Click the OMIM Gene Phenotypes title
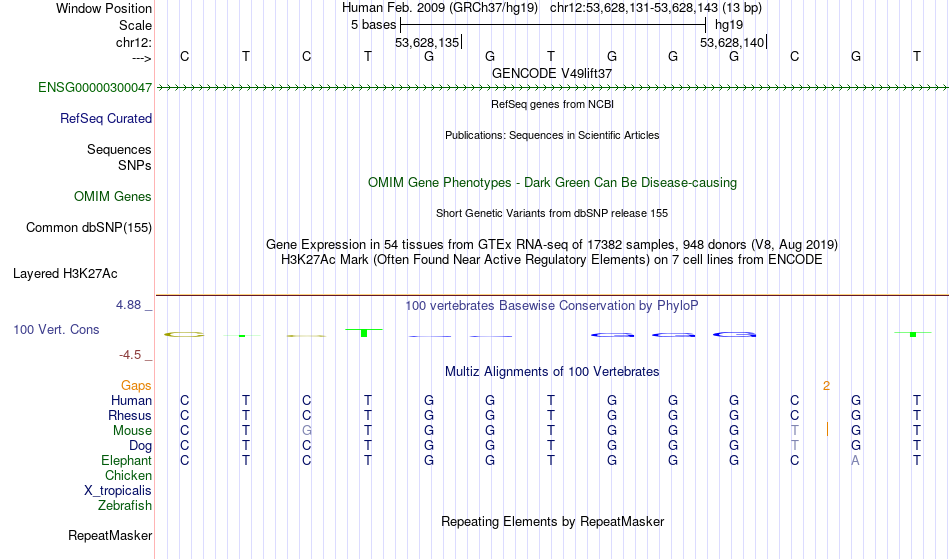Image resolution: width=950 pixels, height=559 pixels. [x=552, y=183]
